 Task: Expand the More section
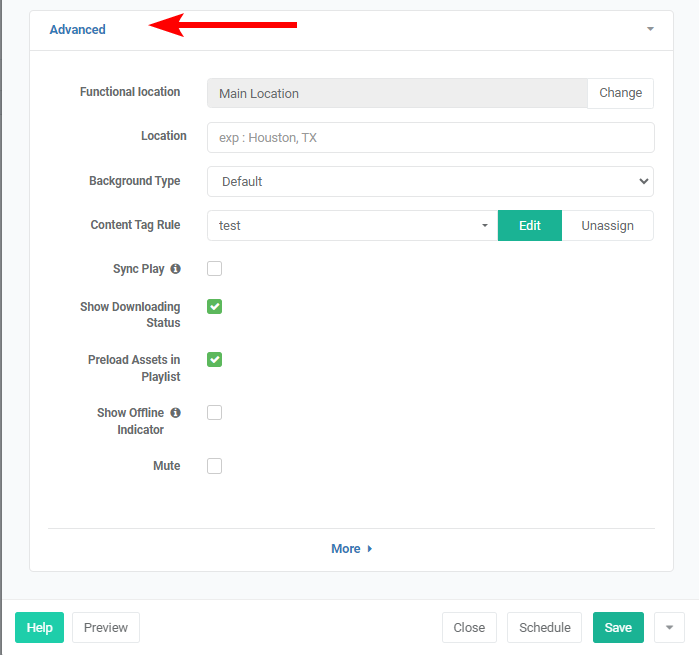coord(351,549)
